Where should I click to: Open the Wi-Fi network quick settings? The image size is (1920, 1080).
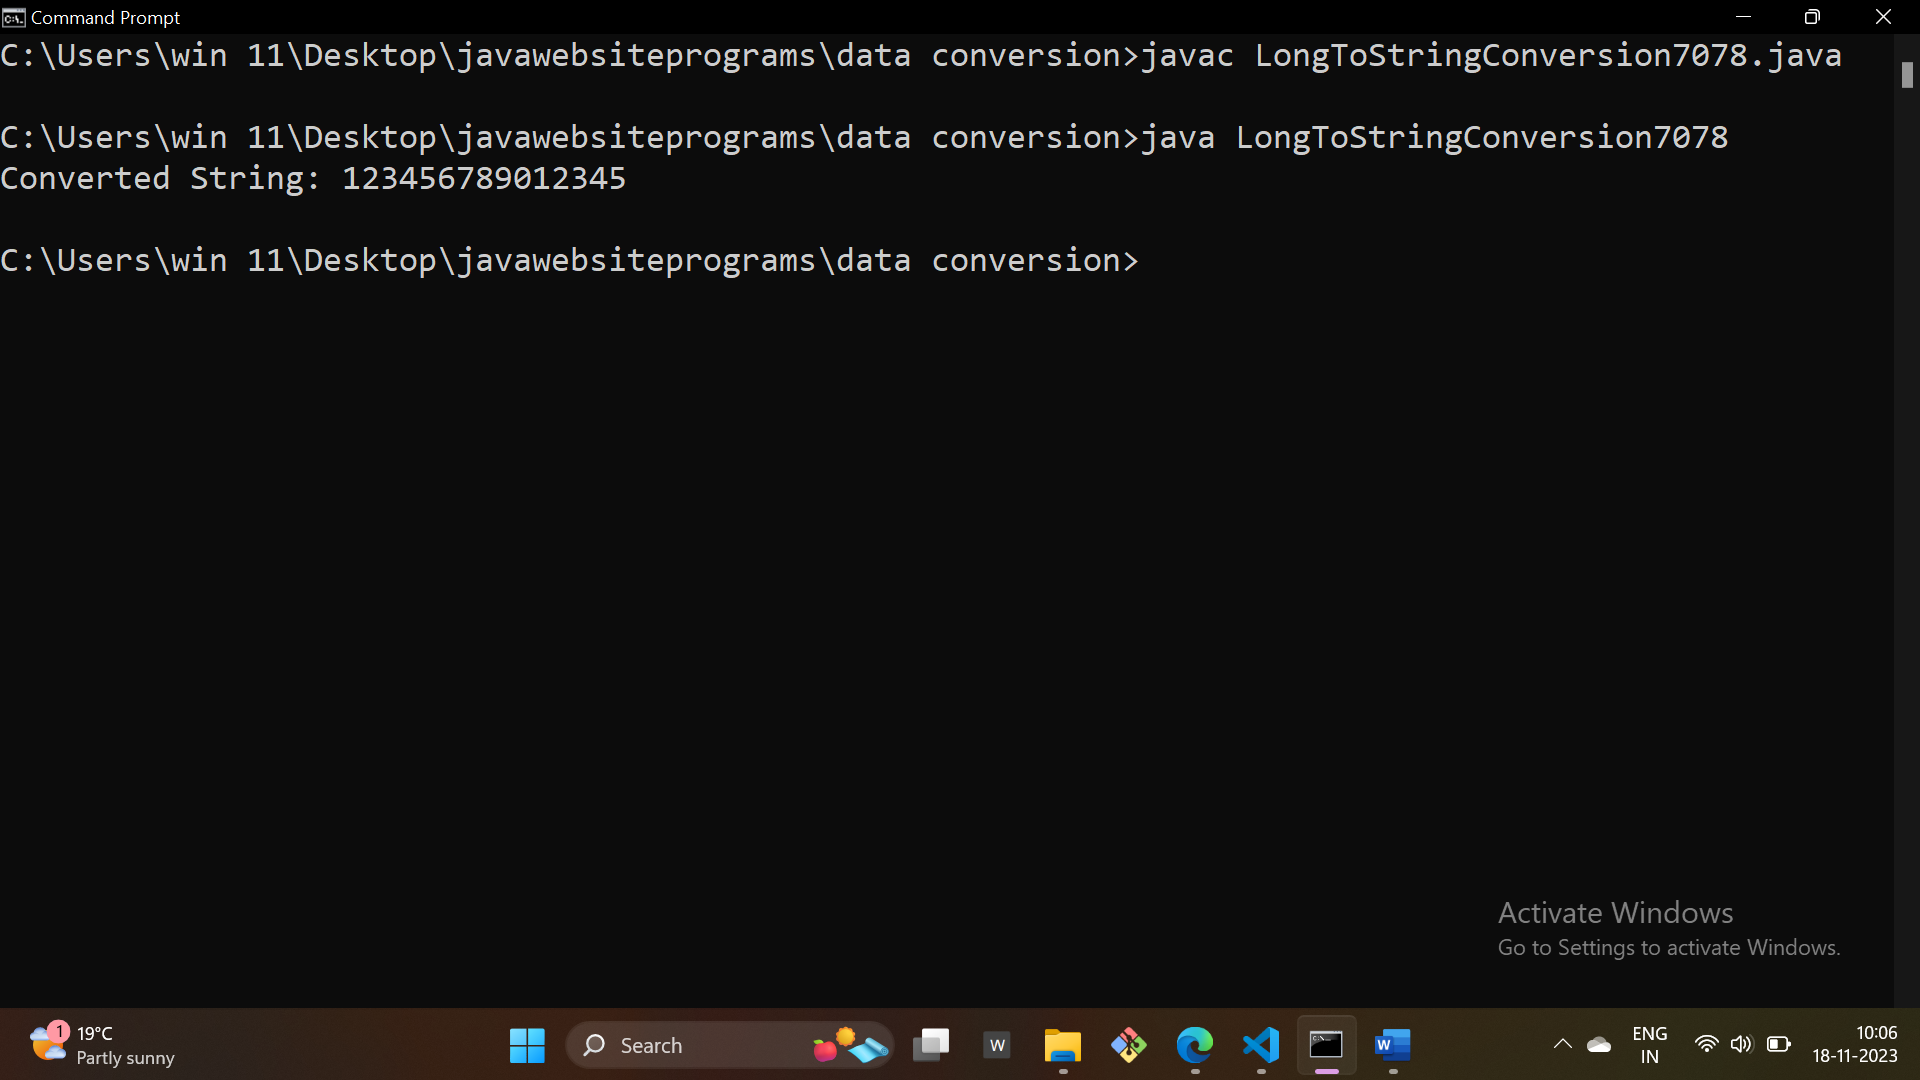pos(1706,1045)
